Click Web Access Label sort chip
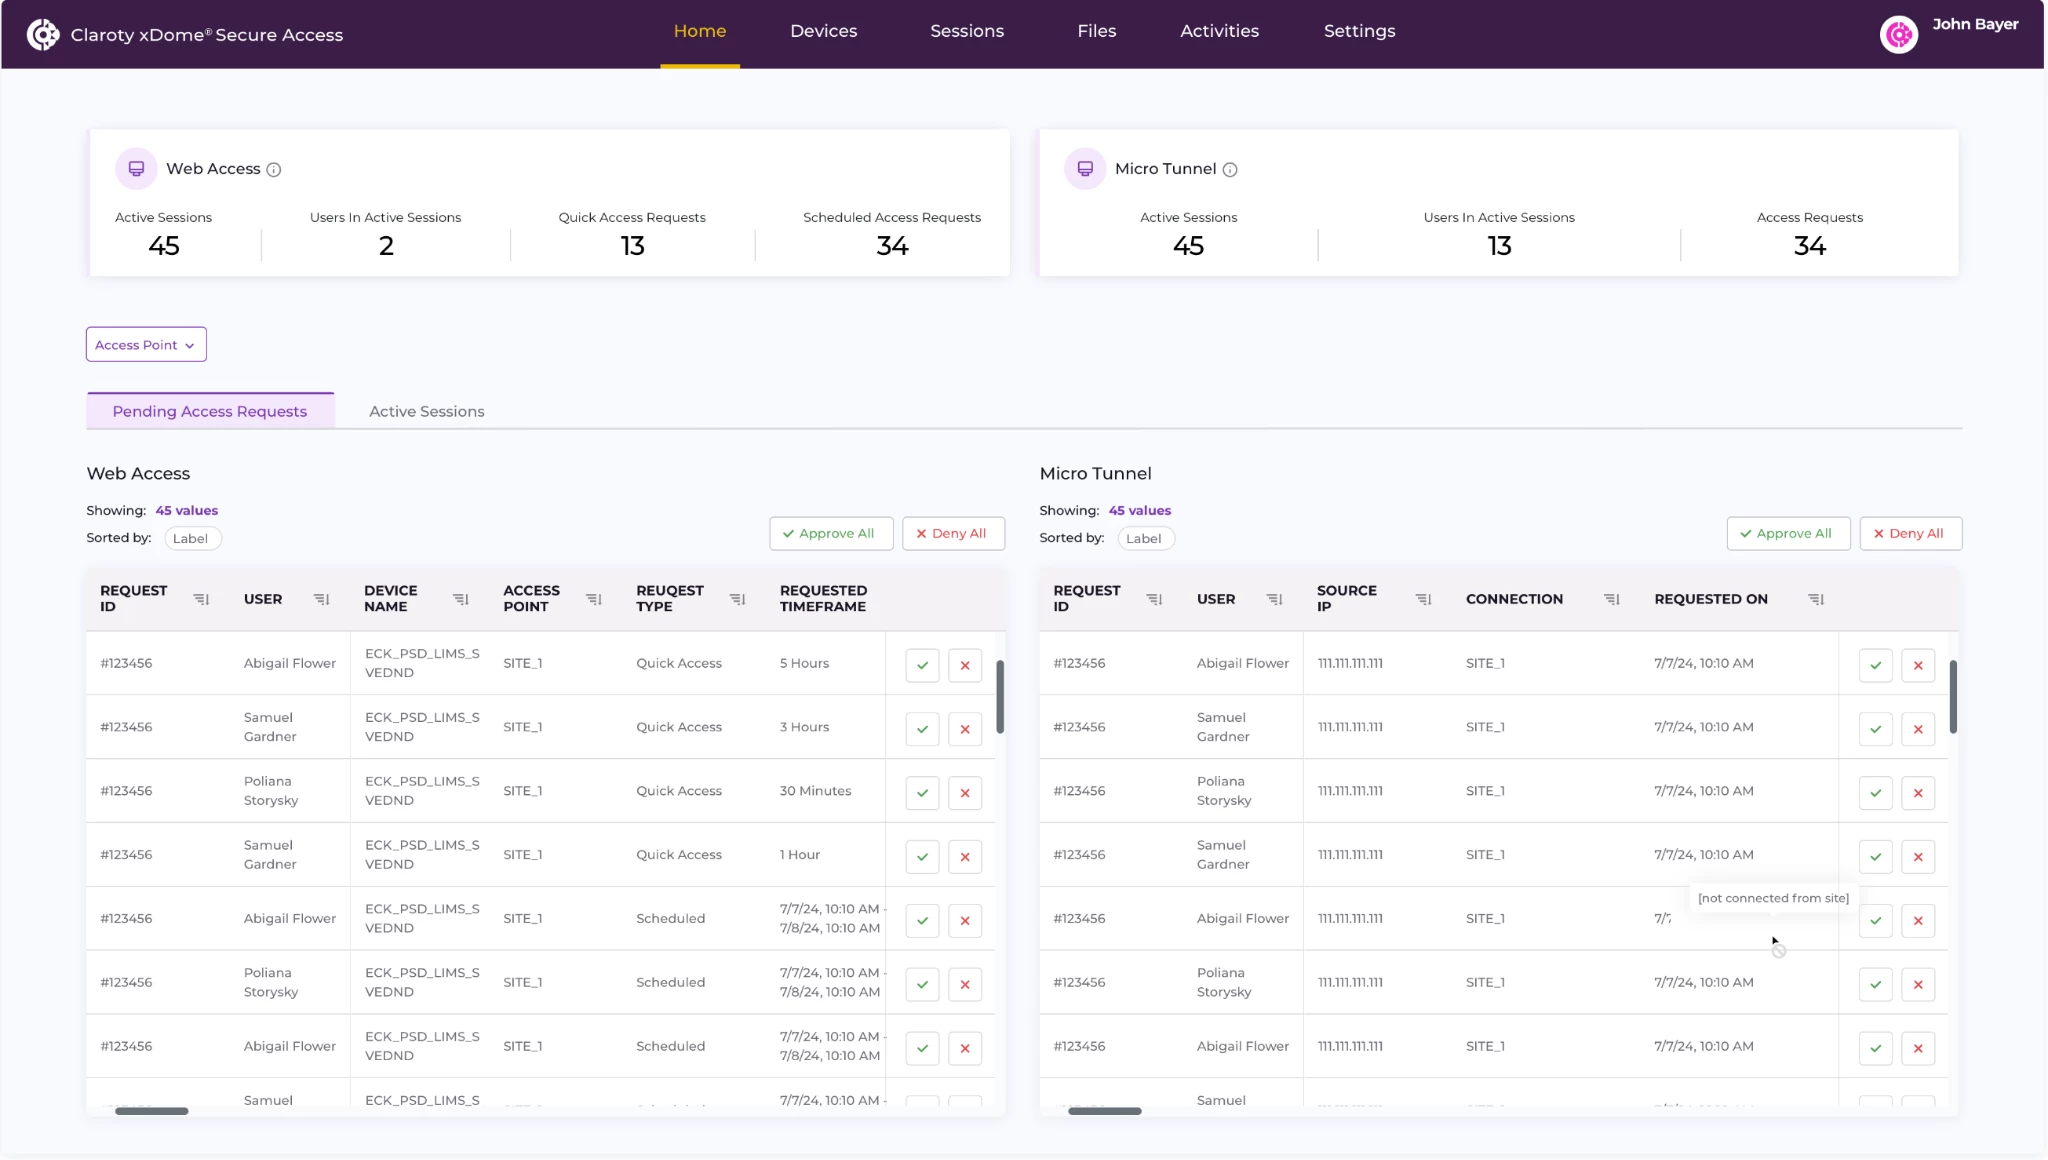The image size is (2048, 1160). point(190,538)
